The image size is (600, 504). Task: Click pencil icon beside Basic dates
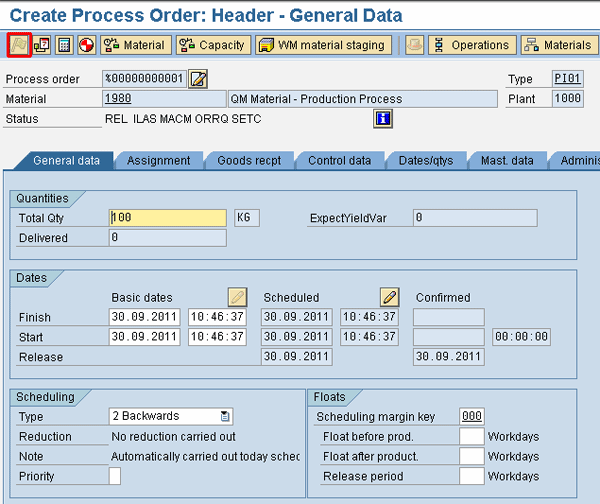pos(237,297)
